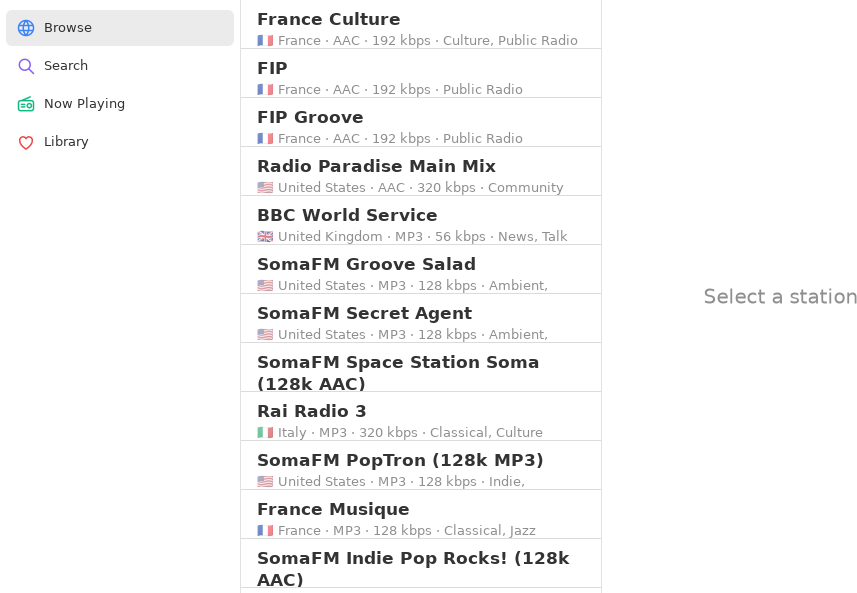This screenshot has height=593, width=857.
Task: Select SomaFM Secret Agent station
Action: tap(421, 318)
